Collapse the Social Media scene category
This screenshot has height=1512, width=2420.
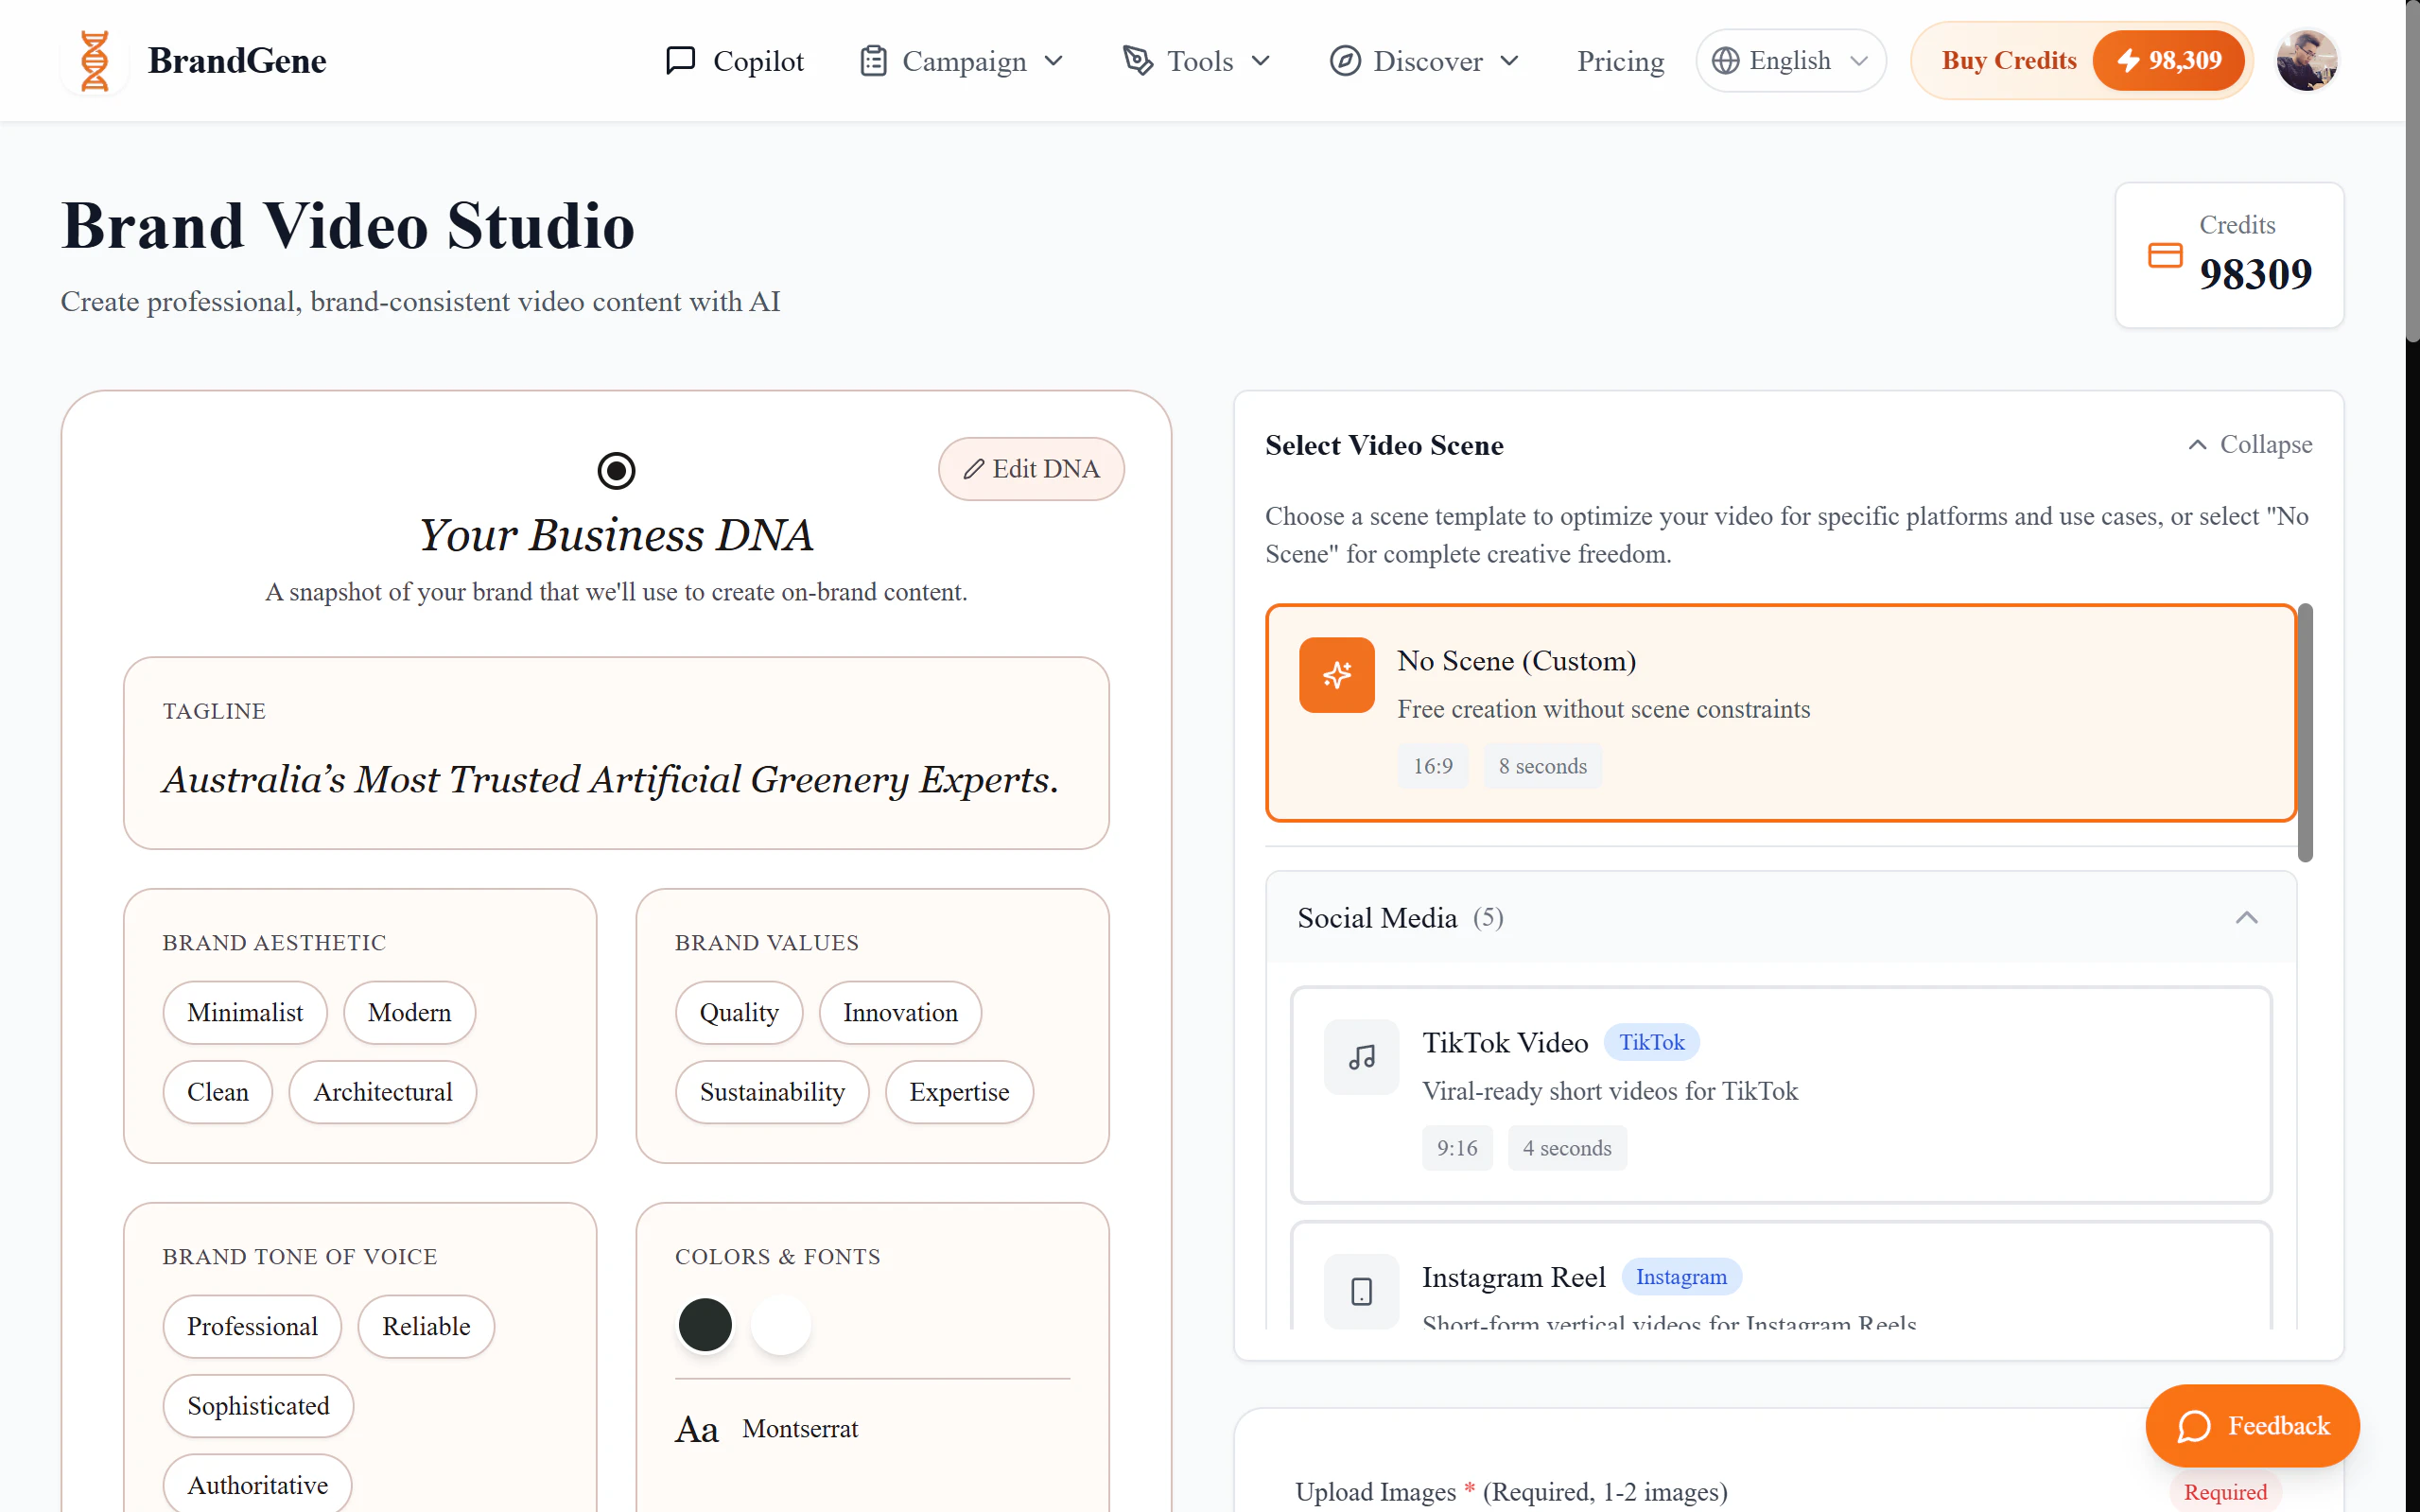click(x=2247, y=917)
